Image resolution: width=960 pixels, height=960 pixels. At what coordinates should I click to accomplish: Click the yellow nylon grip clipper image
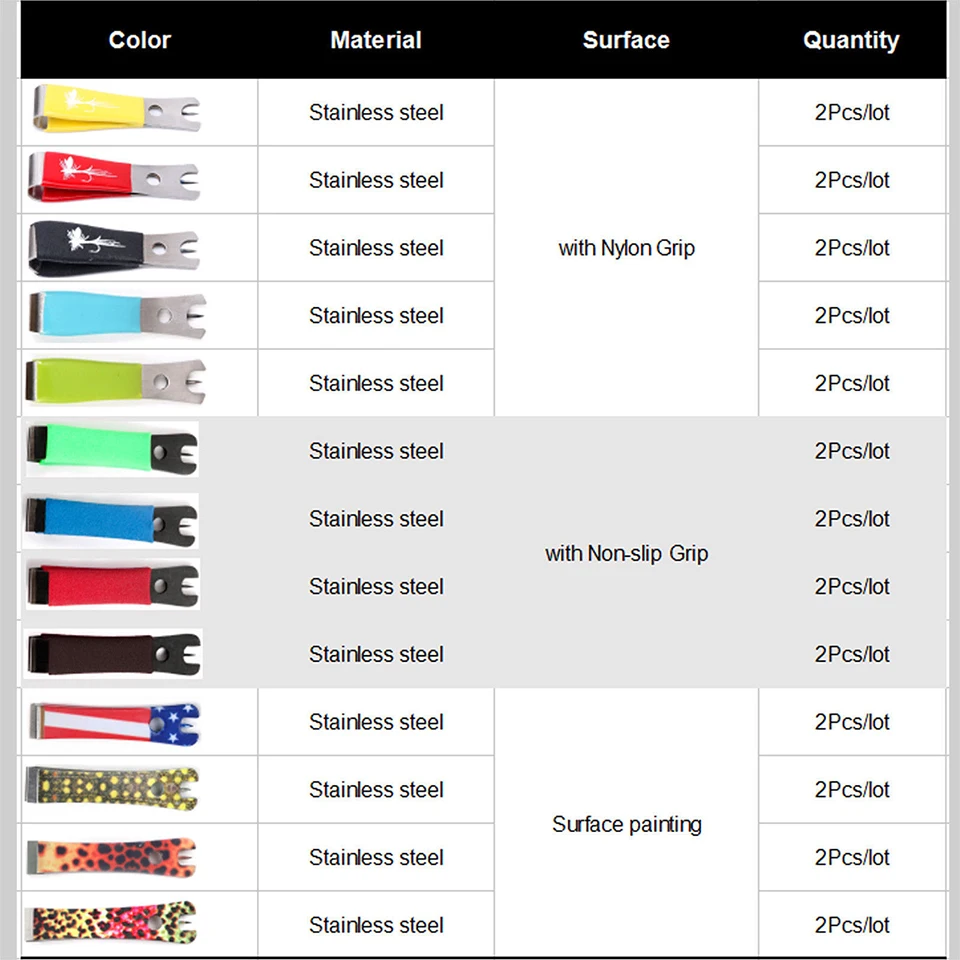point(116,110)
